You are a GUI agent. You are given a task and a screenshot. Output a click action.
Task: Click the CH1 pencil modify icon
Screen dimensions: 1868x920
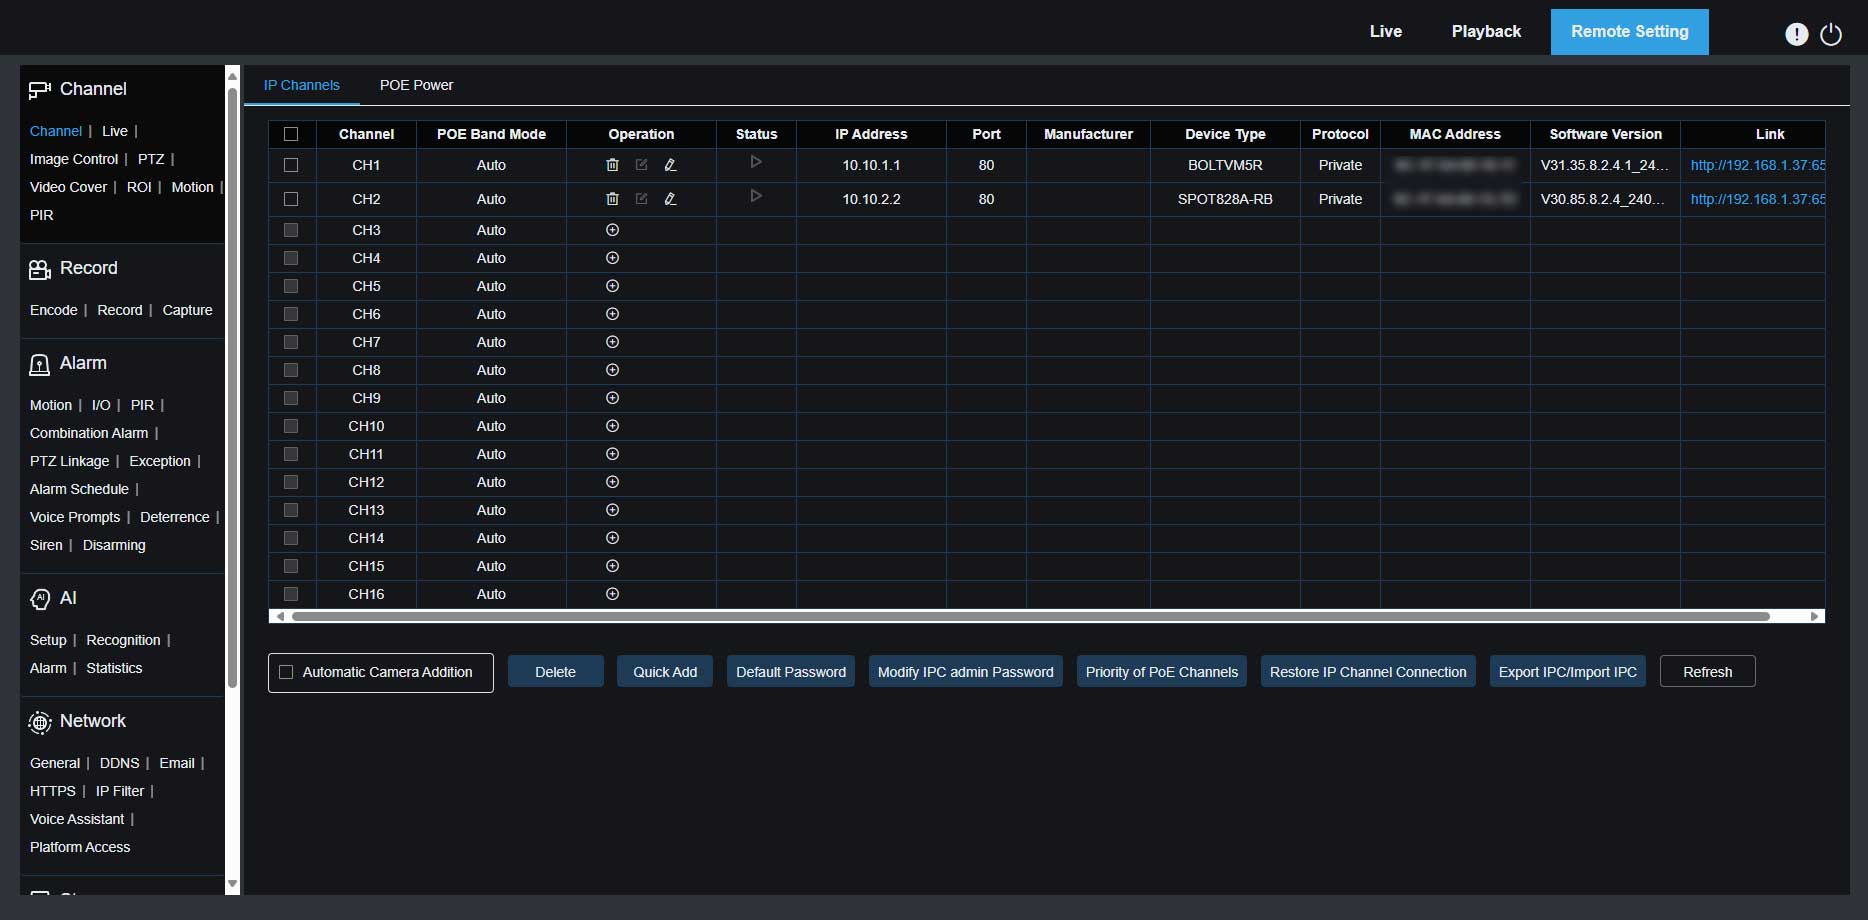coord(671,165)
